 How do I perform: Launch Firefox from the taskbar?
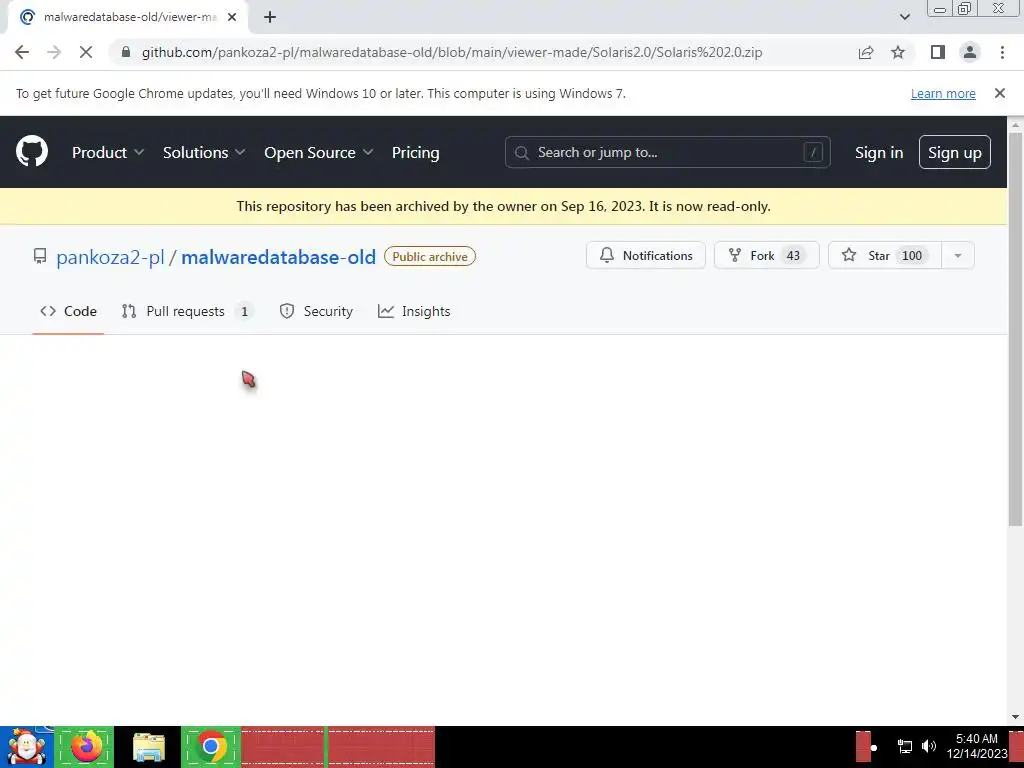[86, 746]
